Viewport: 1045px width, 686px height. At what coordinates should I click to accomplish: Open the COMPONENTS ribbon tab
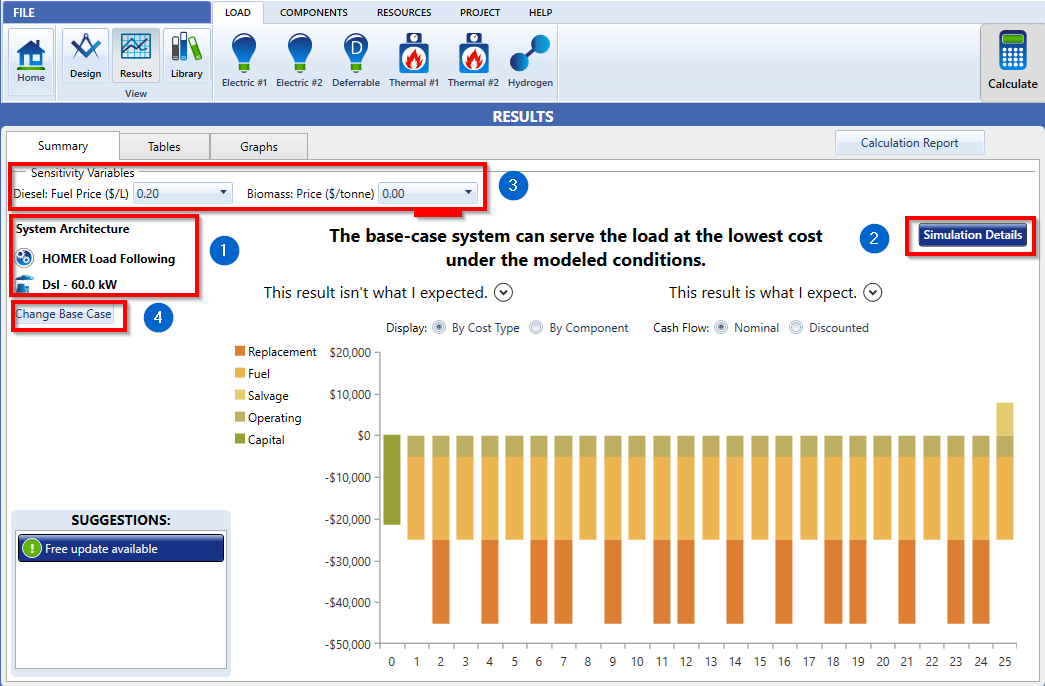pos(313,13)
